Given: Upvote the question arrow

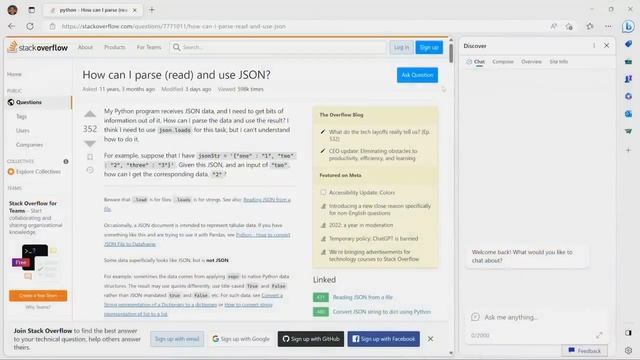Looking at the screenshot, I should point(90,114).
